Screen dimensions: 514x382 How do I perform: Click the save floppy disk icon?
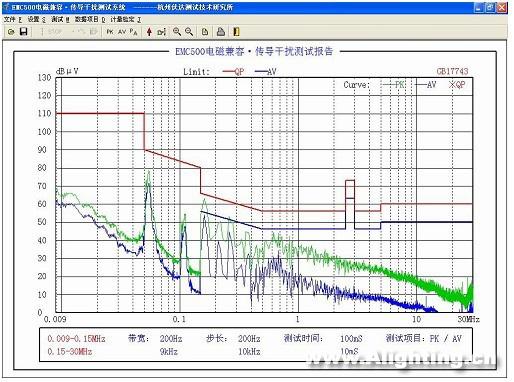(x=23, y=32)
